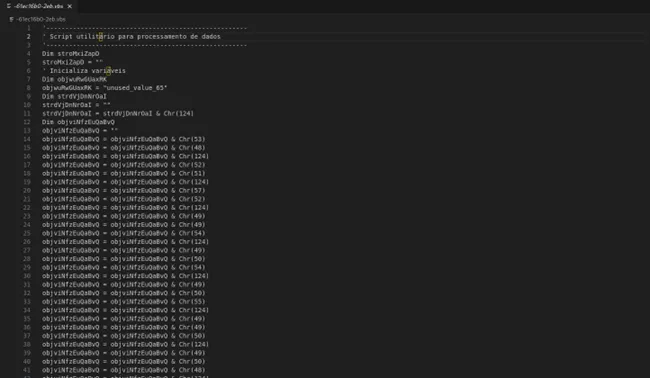650x378 pixels.
Task: Click line number 38 in the gutter
Action: pos(27,344)
